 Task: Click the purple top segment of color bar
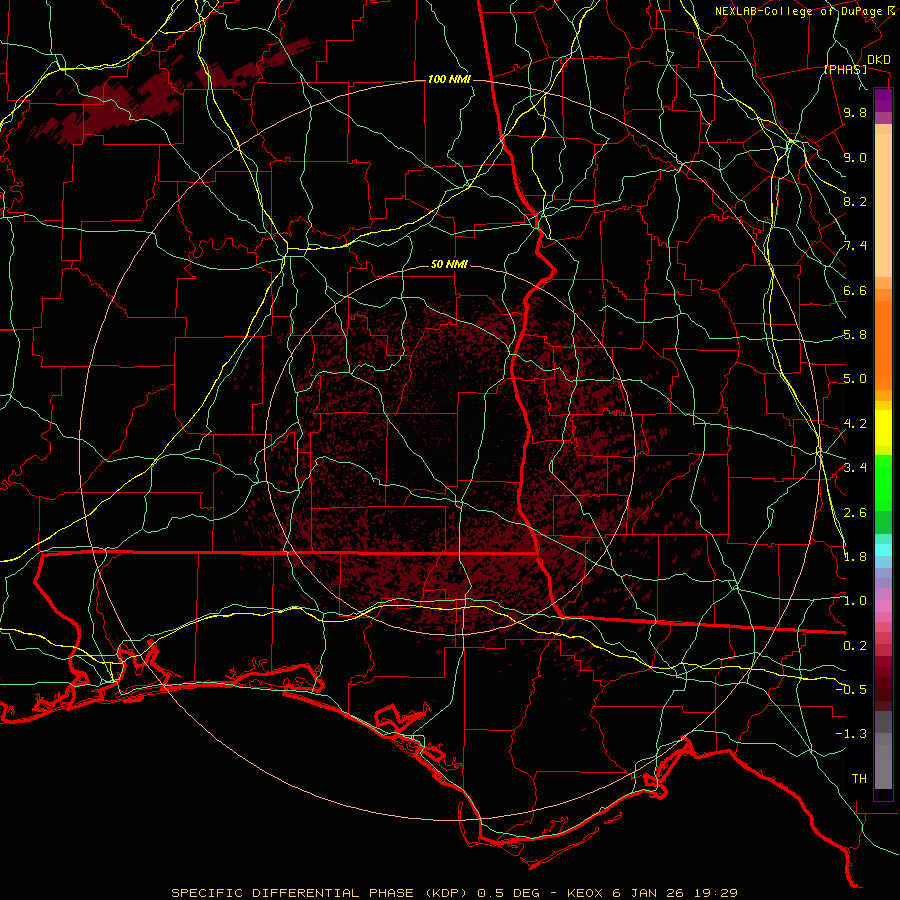pyautogui.click(x=883, y=100)
